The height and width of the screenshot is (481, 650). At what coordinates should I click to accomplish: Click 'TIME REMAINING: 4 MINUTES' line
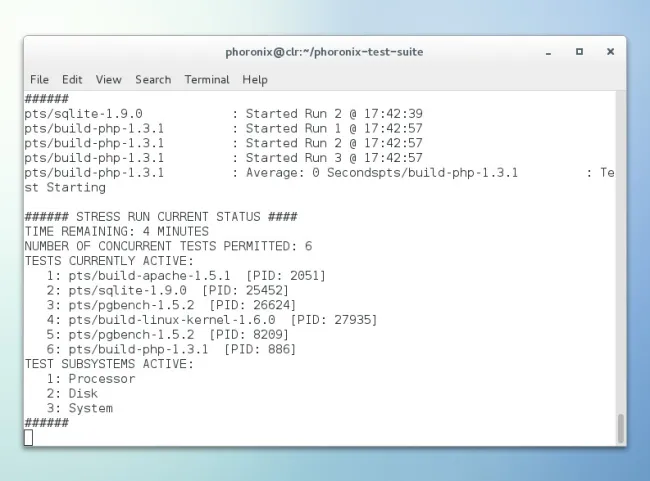pyautogui.click(x=116, y=231)
